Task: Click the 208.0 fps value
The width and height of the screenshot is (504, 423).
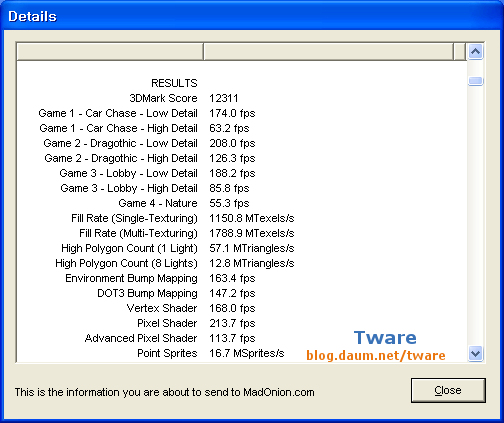Action: [x=232, y=143]
